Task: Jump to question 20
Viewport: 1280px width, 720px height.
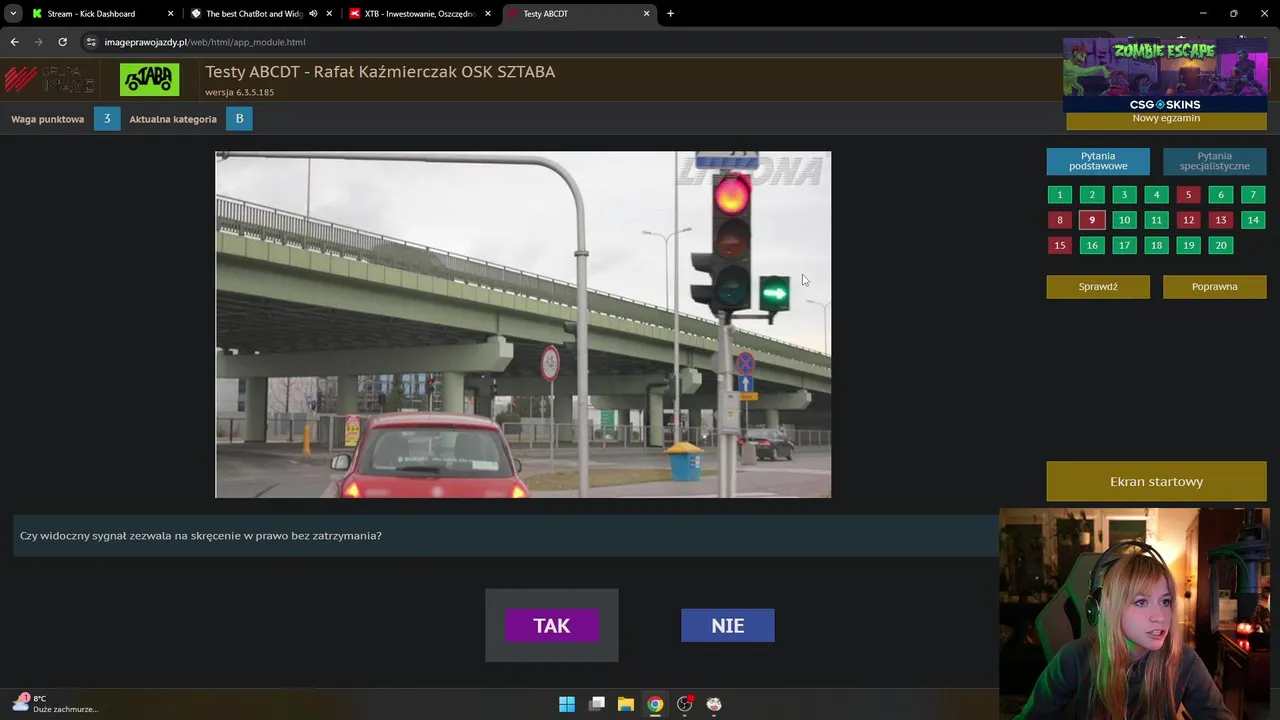Action: [1220, 245]
